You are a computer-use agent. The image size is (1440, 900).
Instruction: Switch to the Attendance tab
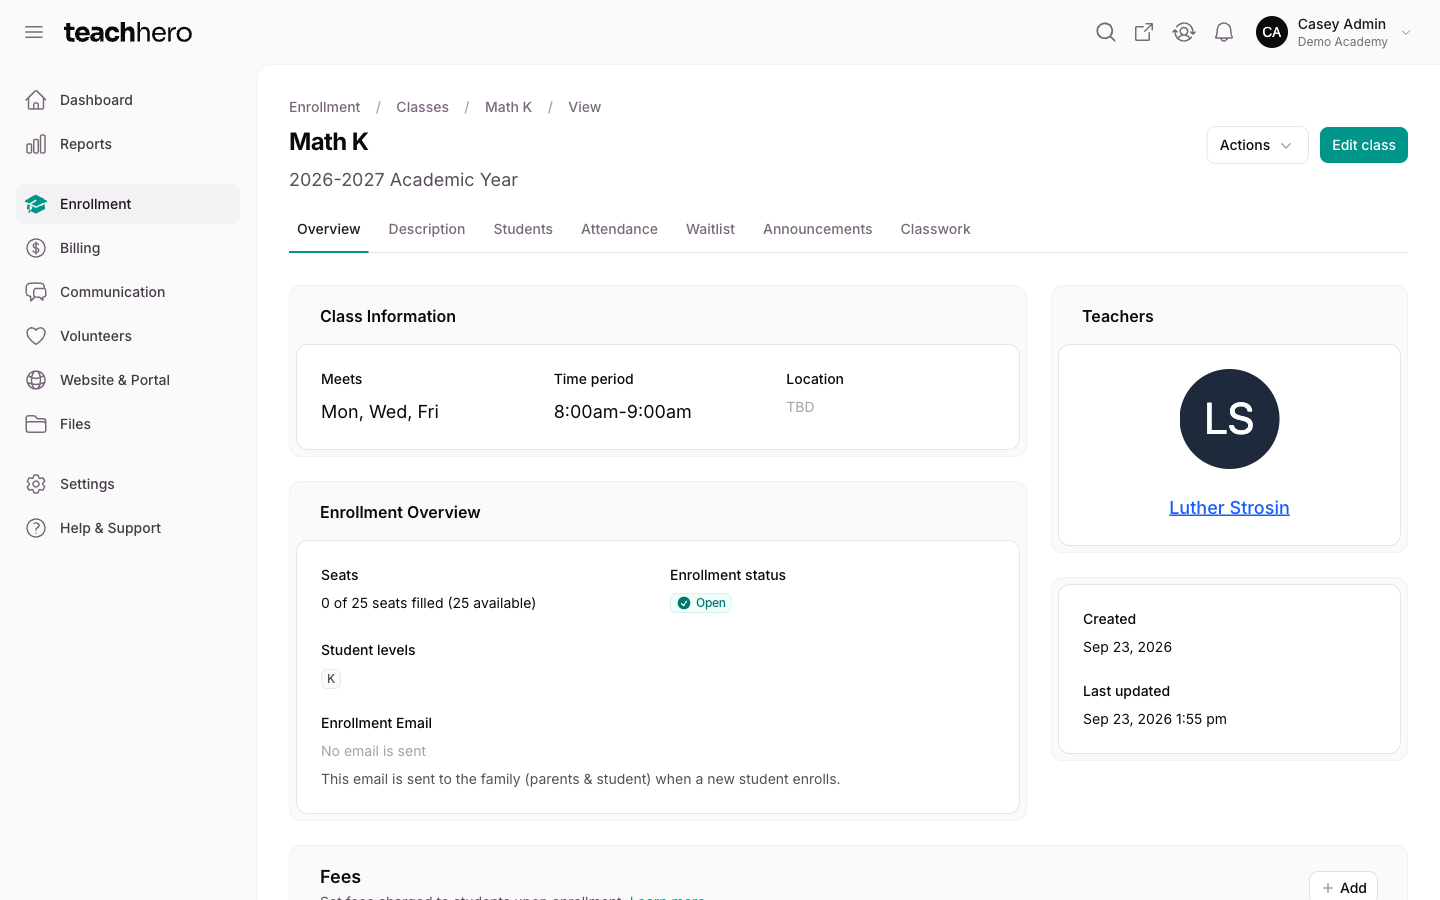(x=619, y=229)
